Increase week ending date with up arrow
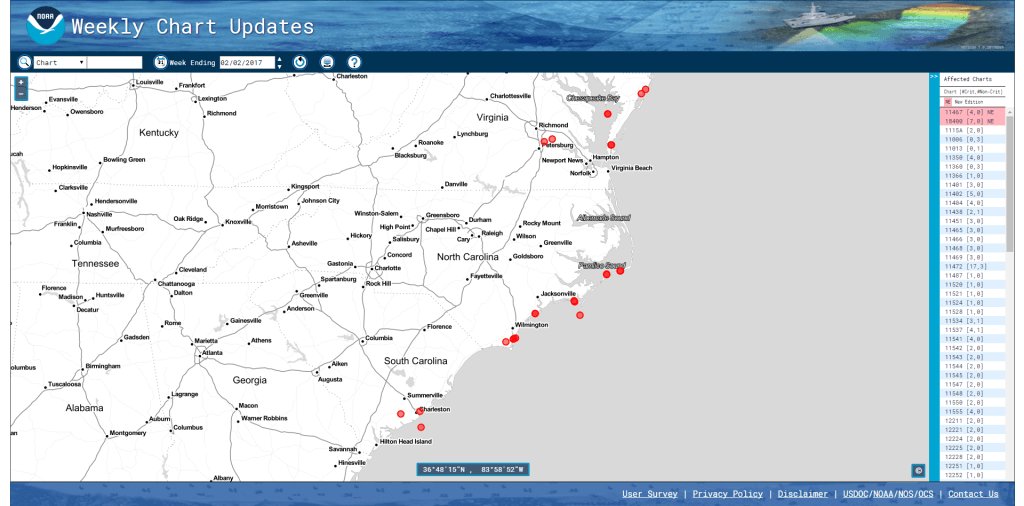Screen dimensions: 1024x506 pos(280,59)
